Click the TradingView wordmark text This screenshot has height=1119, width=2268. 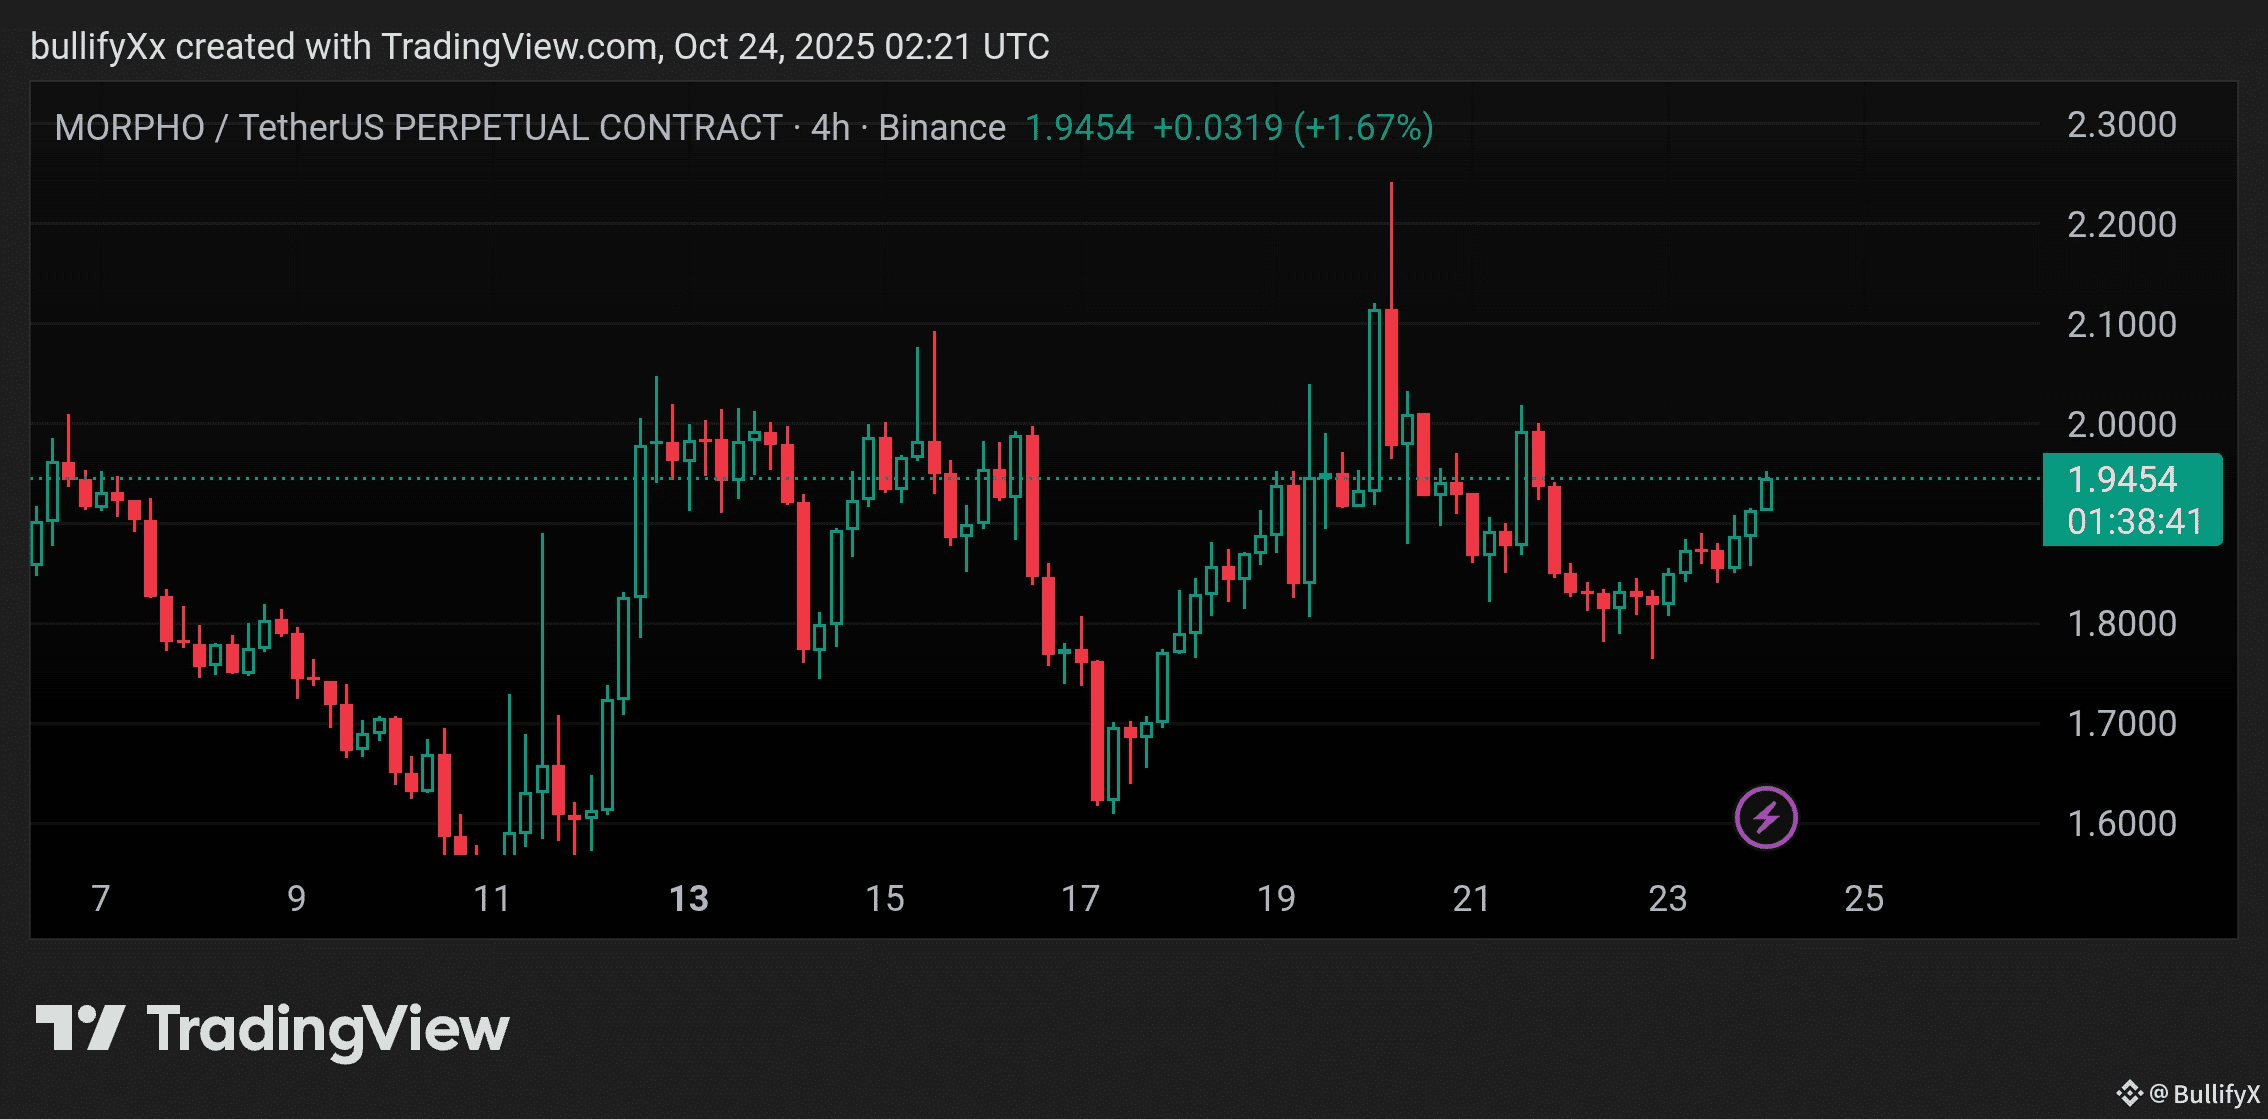coord(328,1030)
